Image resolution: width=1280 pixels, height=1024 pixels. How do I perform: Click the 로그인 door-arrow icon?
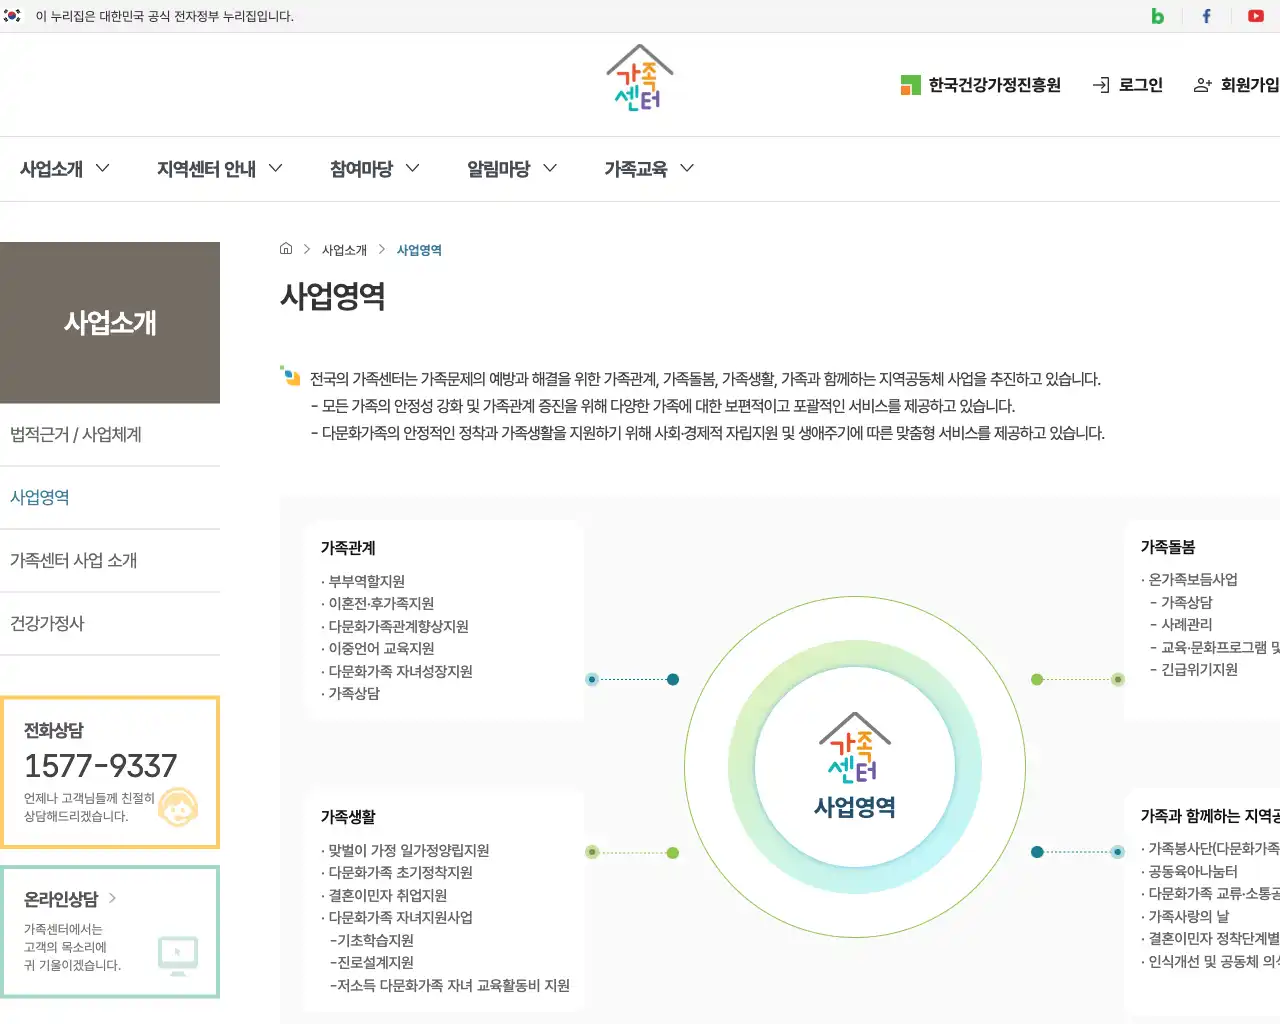pyautogui.click(x=1101, y=85)
